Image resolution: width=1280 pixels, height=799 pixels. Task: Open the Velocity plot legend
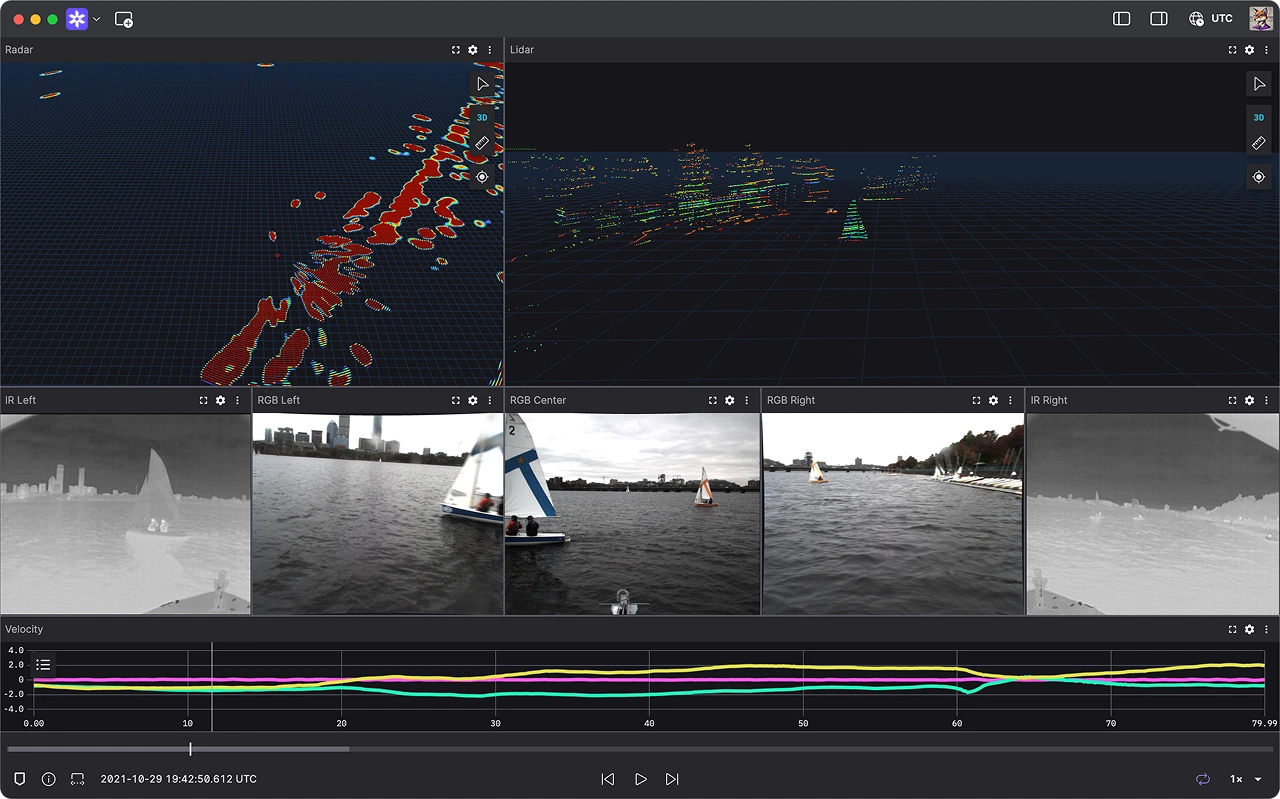point(43,663)
